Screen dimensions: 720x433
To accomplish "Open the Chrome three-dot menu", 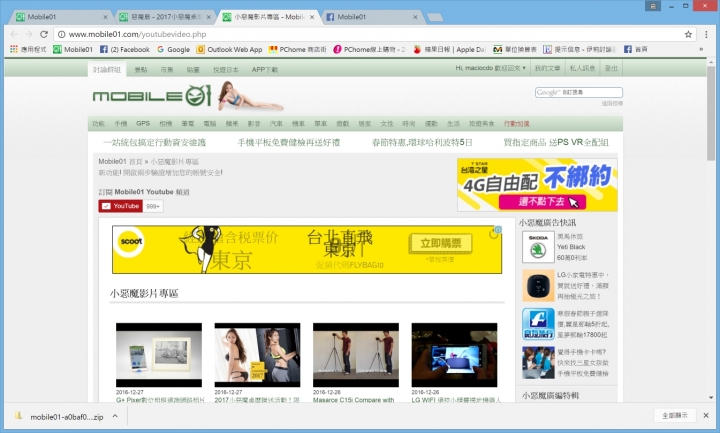I will [706, 34].
